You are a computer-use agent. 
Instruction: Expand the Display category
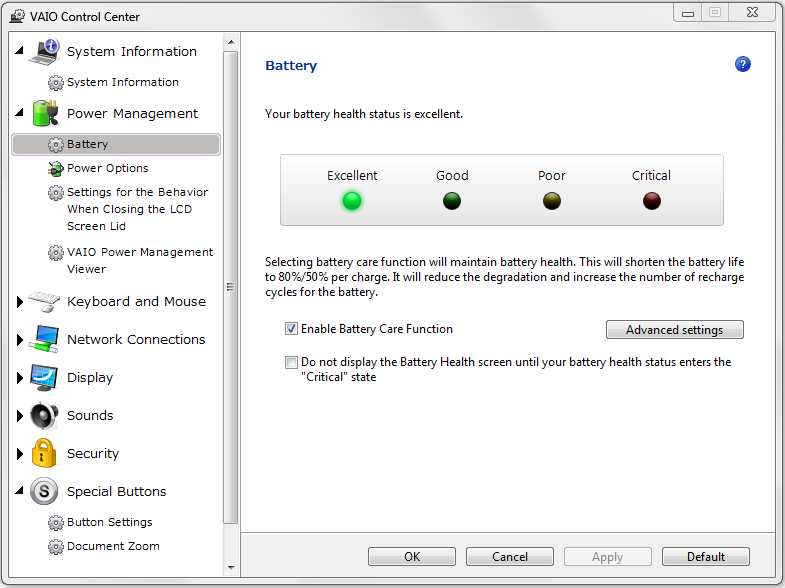click(x=20, y=378)
